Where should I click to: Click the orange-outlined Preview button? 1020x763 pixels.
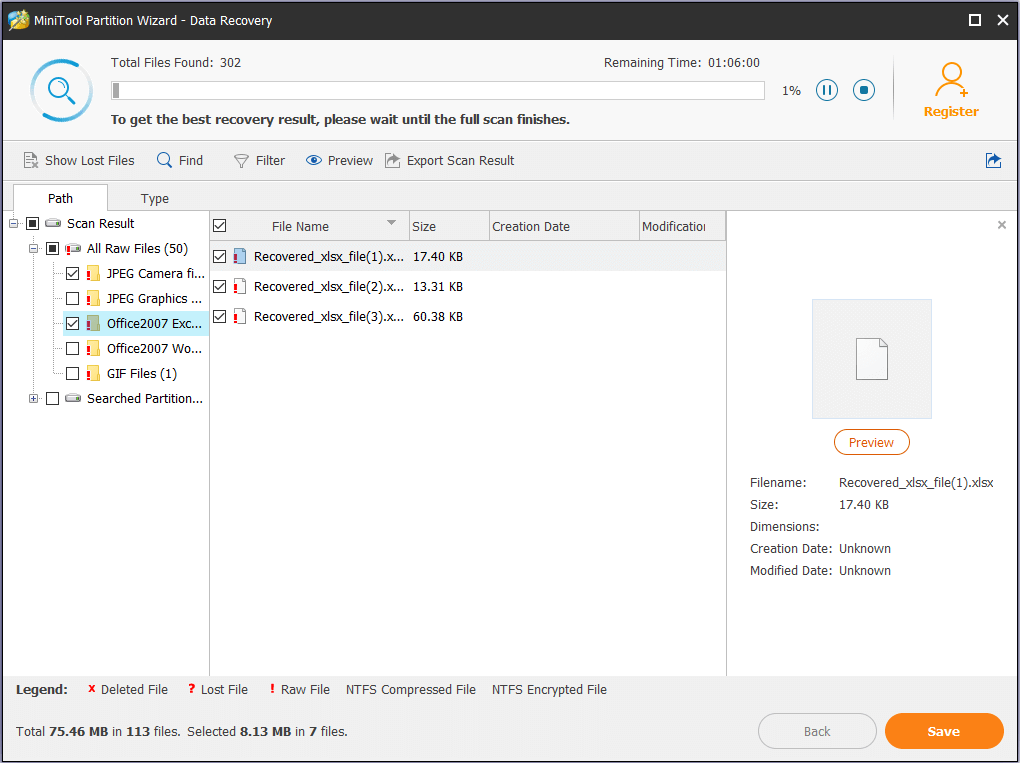[872, 442]
